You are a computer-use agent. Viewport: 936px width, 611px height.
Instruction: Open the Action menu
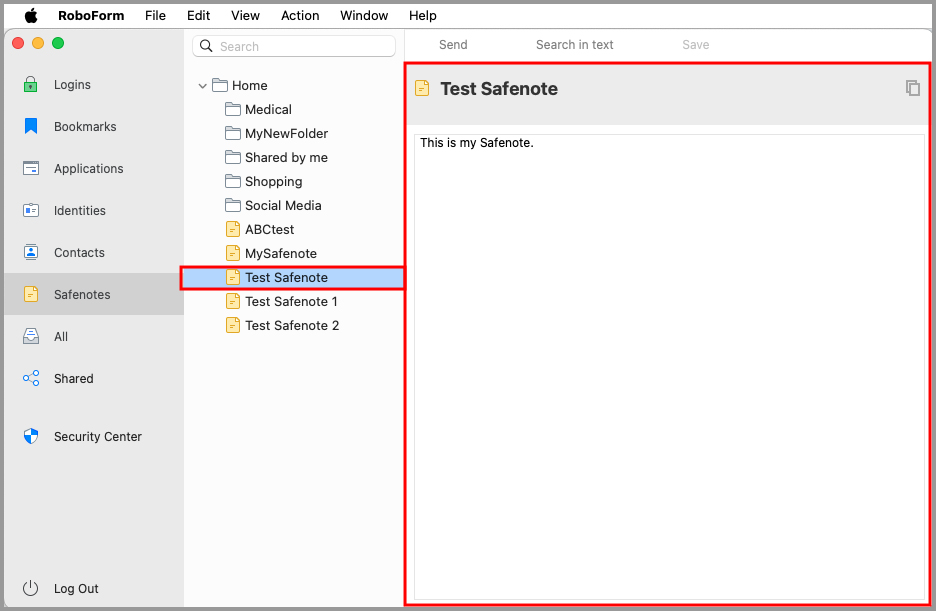pyautogui.click(x=300, y=16)
